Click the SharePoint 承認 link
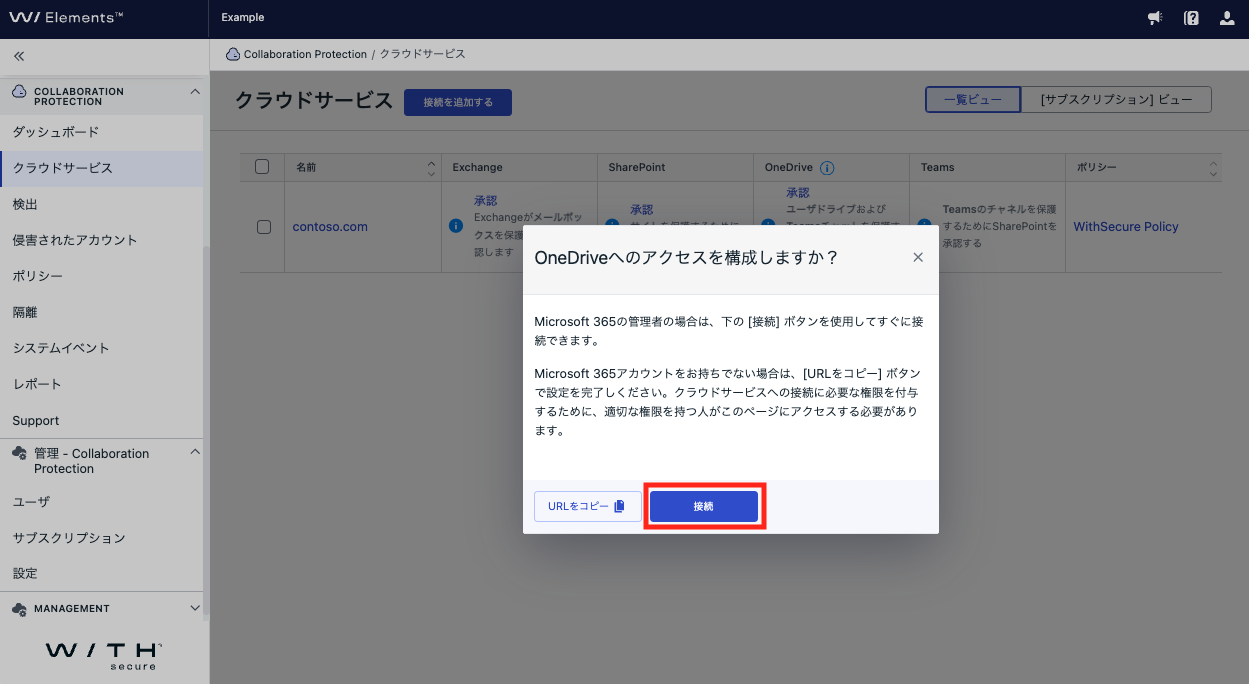The width and height of the screenshot is (1249, 684). [641, 210]
